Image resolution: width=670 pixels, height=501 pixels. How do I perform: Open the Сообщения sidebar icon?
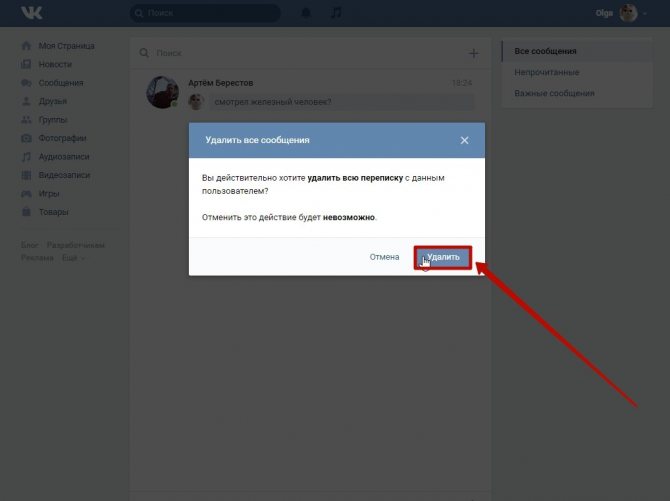pyautogui.click(x=26, y=83)
